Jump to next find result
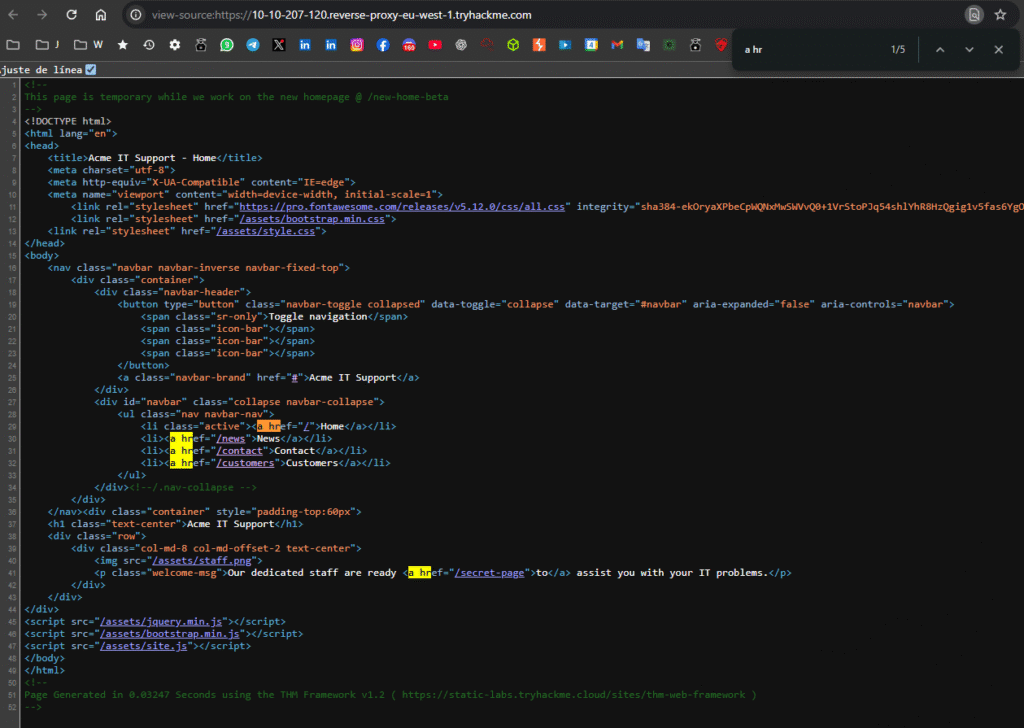Viewport: 1024px width, 728px height. (x=969, y=49)
